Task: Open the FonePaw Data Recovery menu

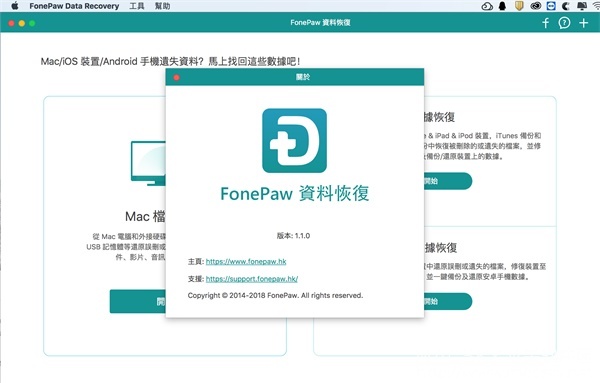Action: click(74, 6)
